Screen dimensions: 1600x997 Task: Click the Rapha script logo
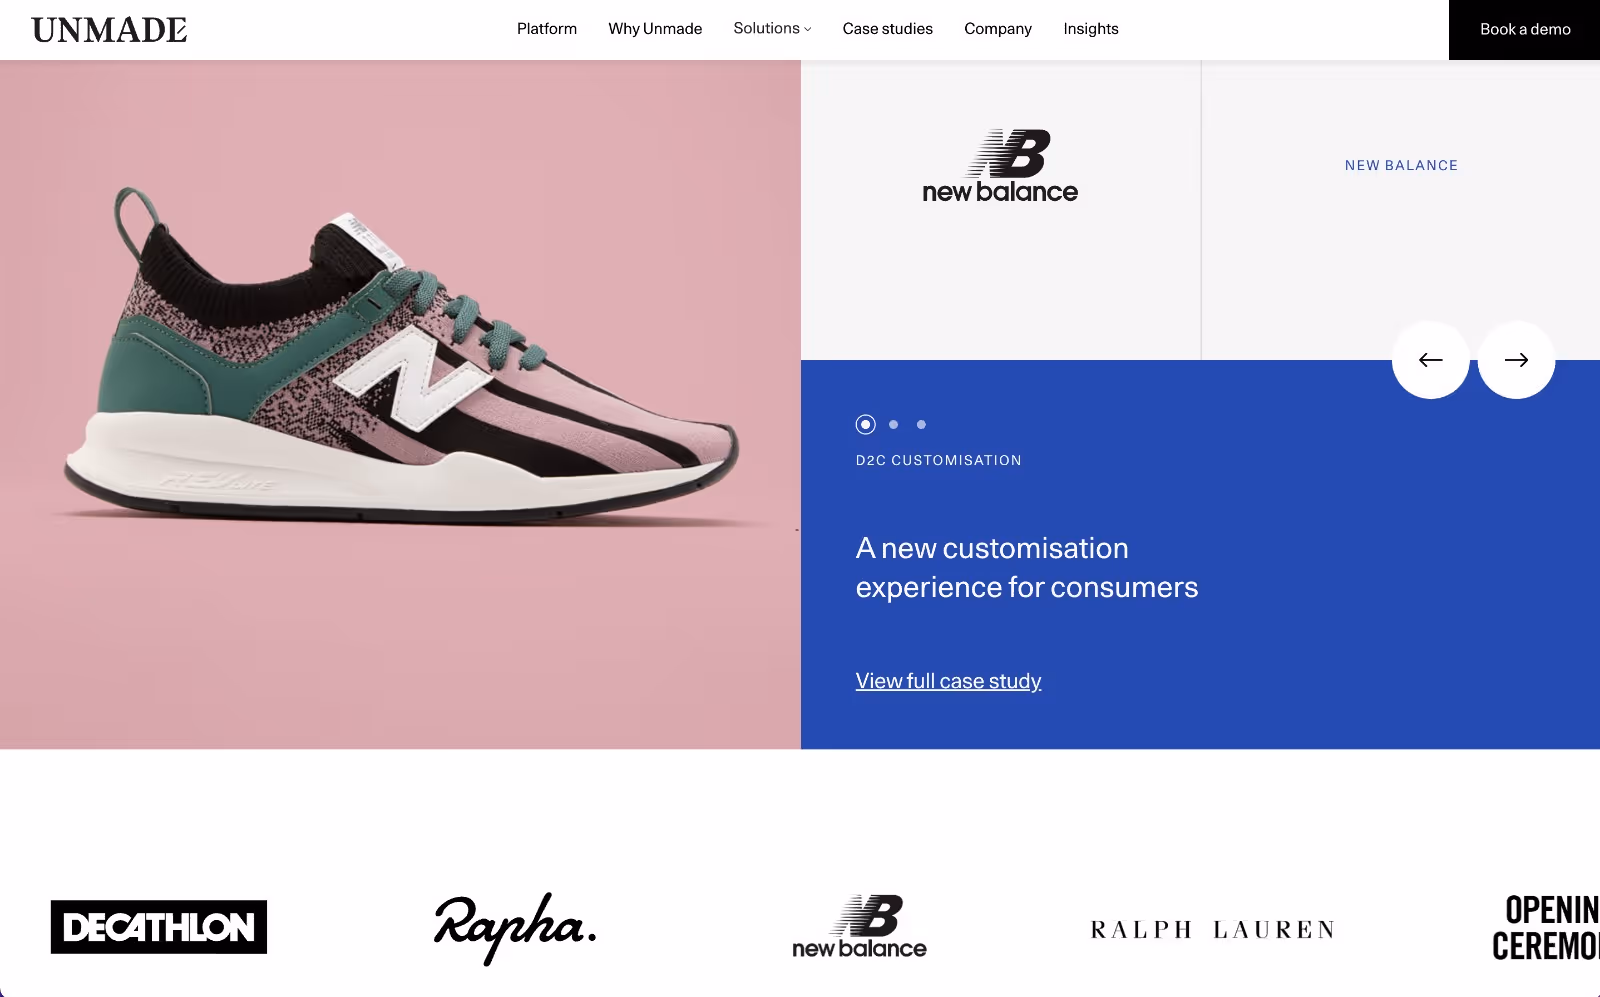[x=515, y=929]
